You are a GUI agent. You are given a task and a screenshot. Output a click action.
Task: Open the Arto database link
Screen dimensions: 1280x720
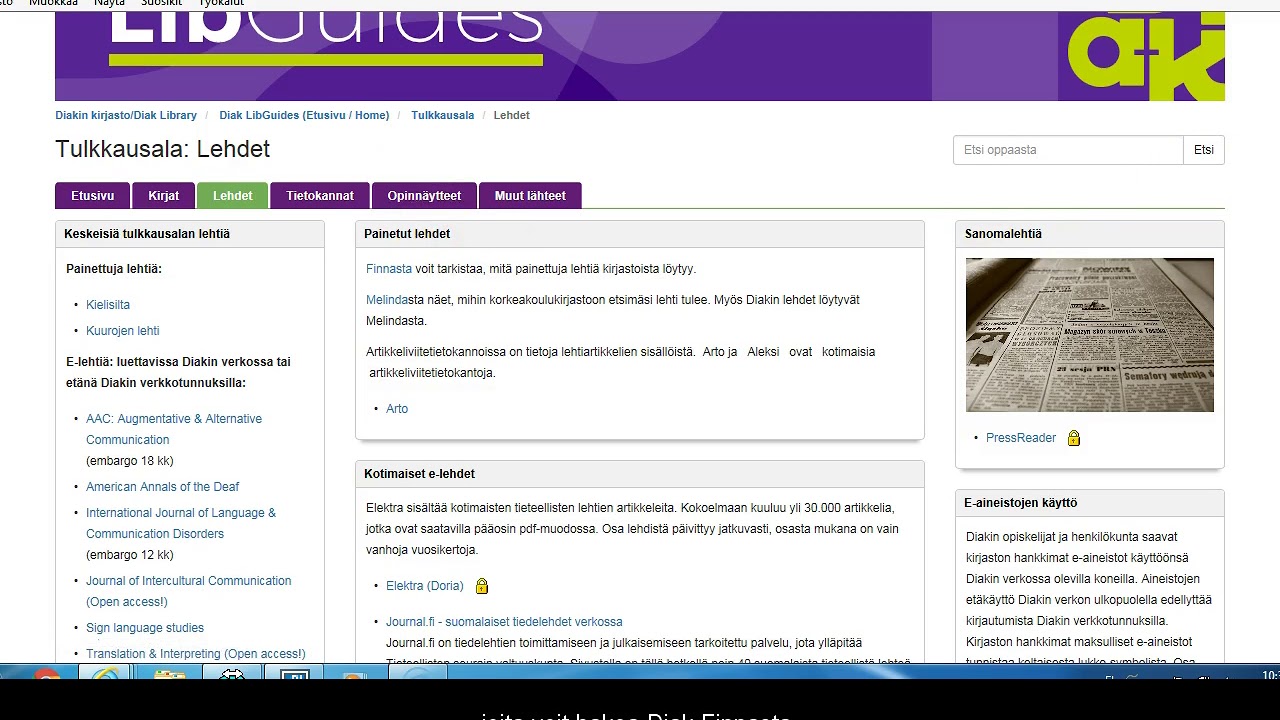[397, 409]
